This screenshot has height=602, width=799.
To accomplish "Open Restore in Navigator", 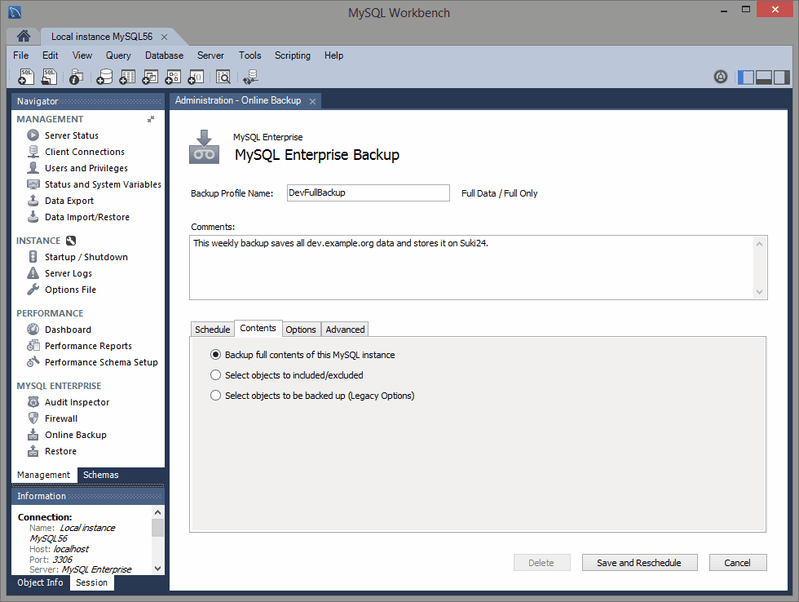I will click(x=61, y=451).
